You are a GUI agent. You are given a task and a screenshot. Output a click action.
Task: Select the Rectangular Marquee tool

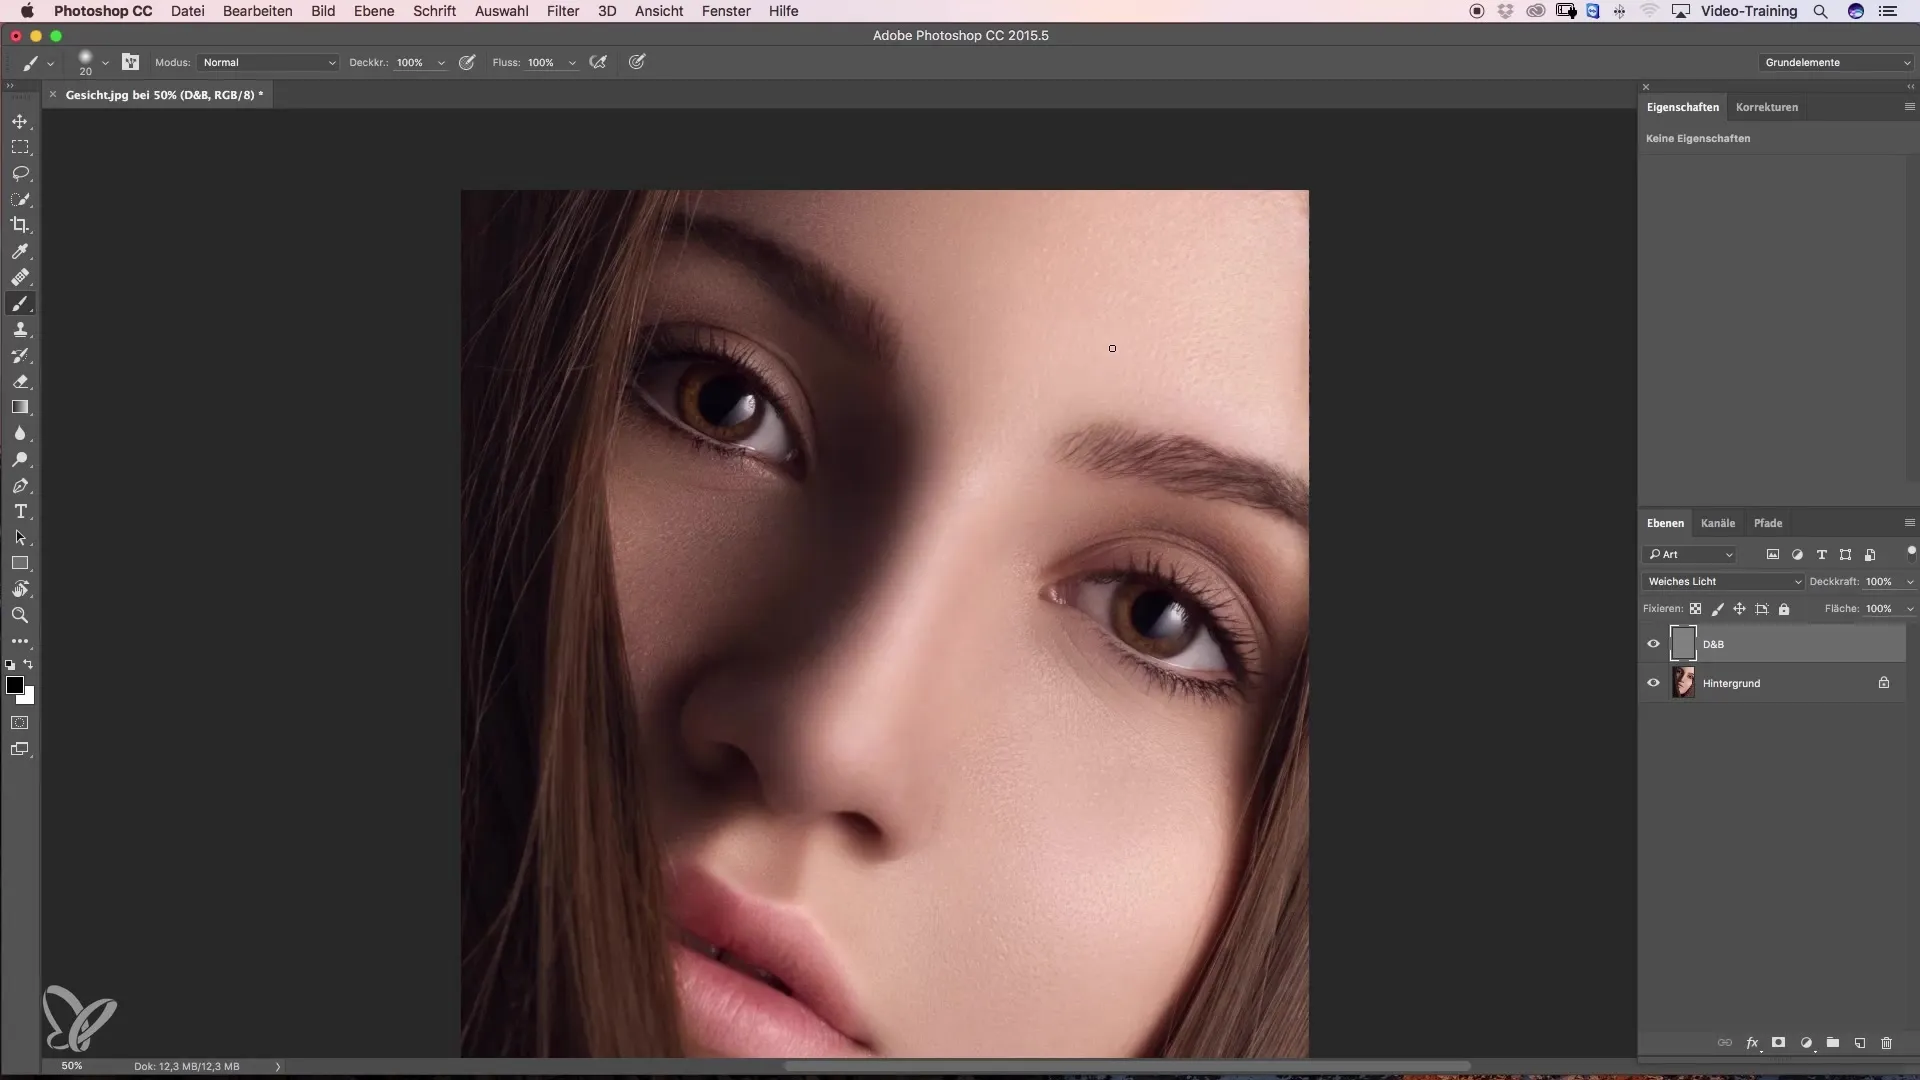(x=20, y=147)
